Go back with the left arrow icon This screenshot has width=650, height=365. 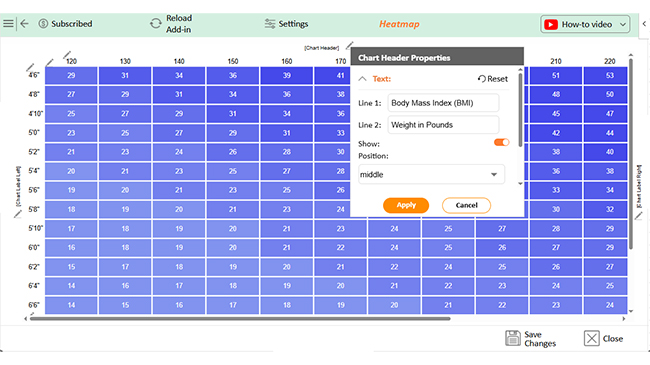coord(24,24)
